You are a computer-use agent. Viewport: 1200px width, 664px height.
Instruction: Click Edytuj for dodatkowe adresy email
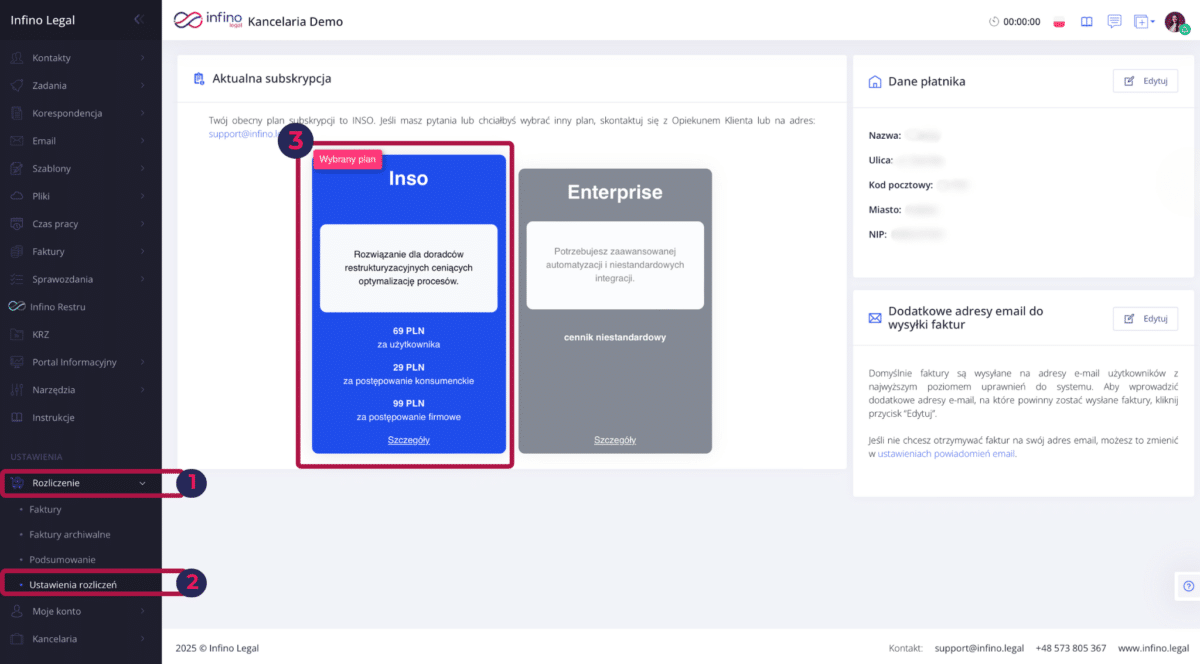1145,318
